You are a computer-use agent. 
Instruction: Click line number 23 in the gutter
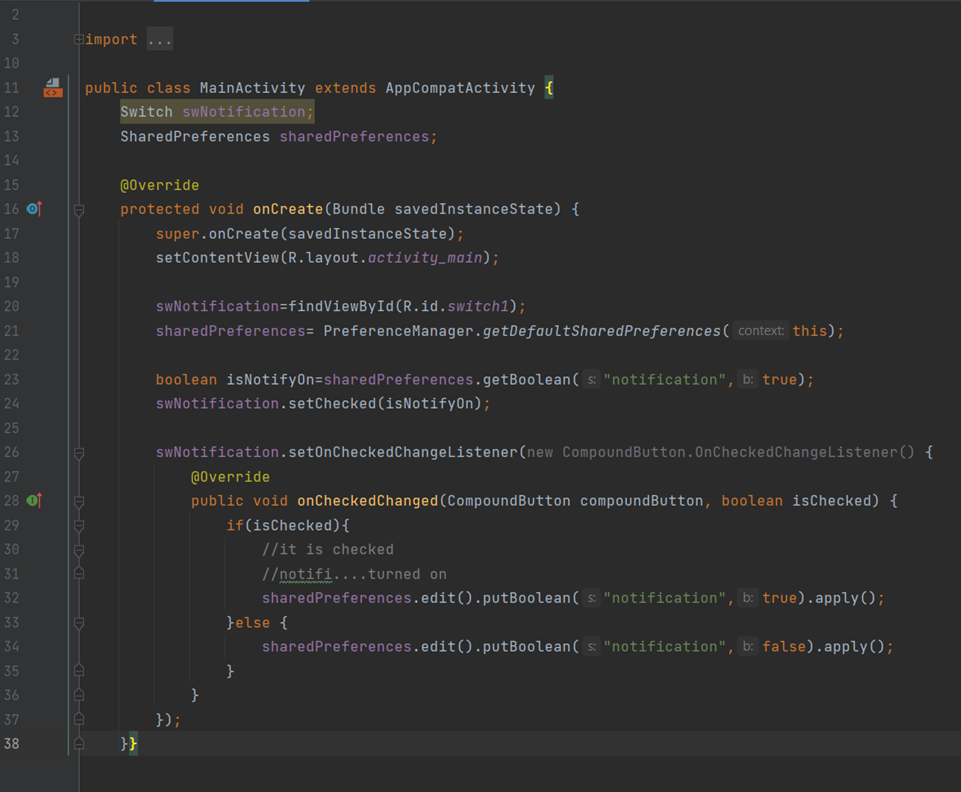[x=12, y=380]
